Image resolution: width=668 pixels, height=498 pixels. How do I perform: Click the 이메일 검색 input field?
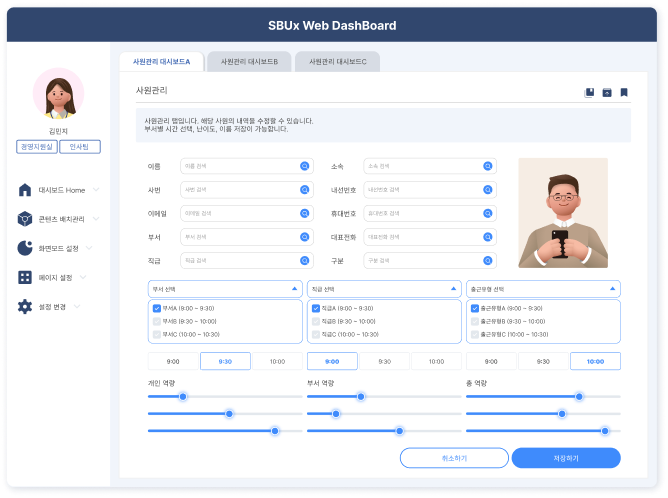click(247, 213)
